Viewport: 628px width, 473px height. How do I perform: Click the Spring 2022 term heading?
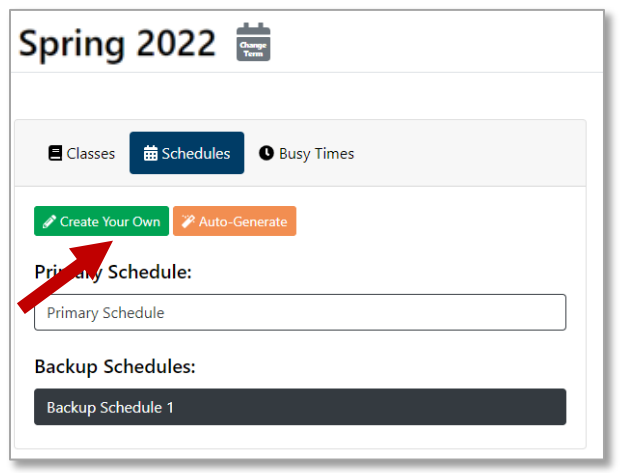pos(117,43)
